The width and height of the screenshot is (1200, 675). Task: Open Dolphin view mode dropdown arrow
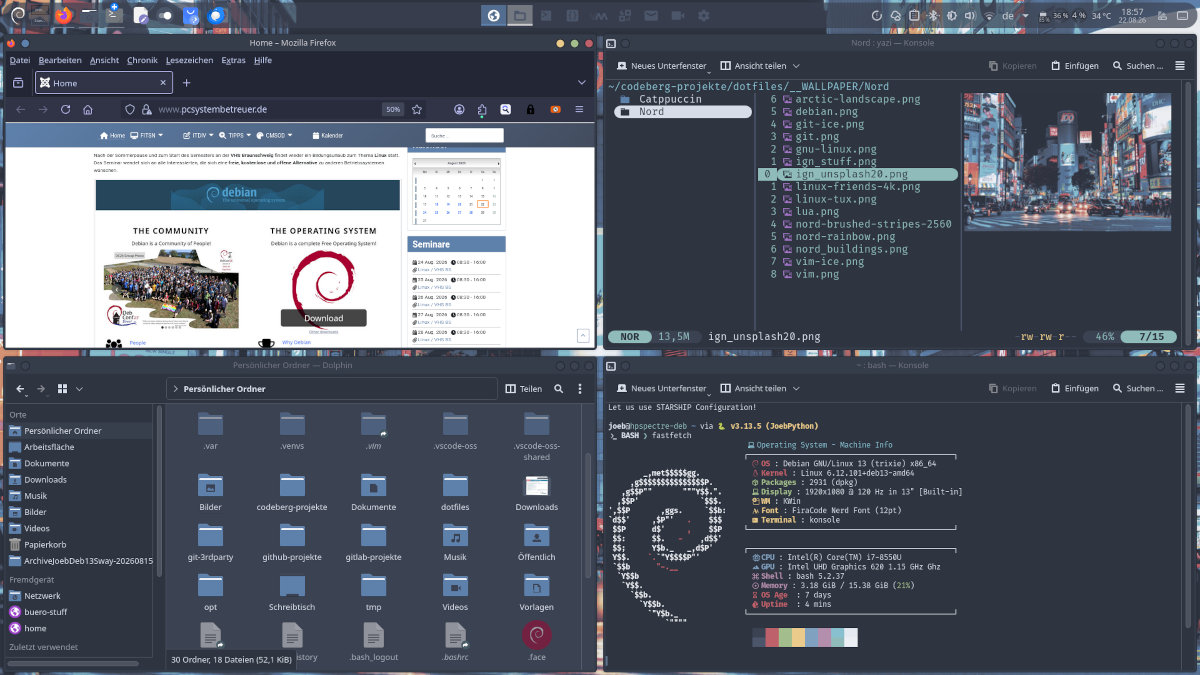pyautogui.click(x=79, y=388)
